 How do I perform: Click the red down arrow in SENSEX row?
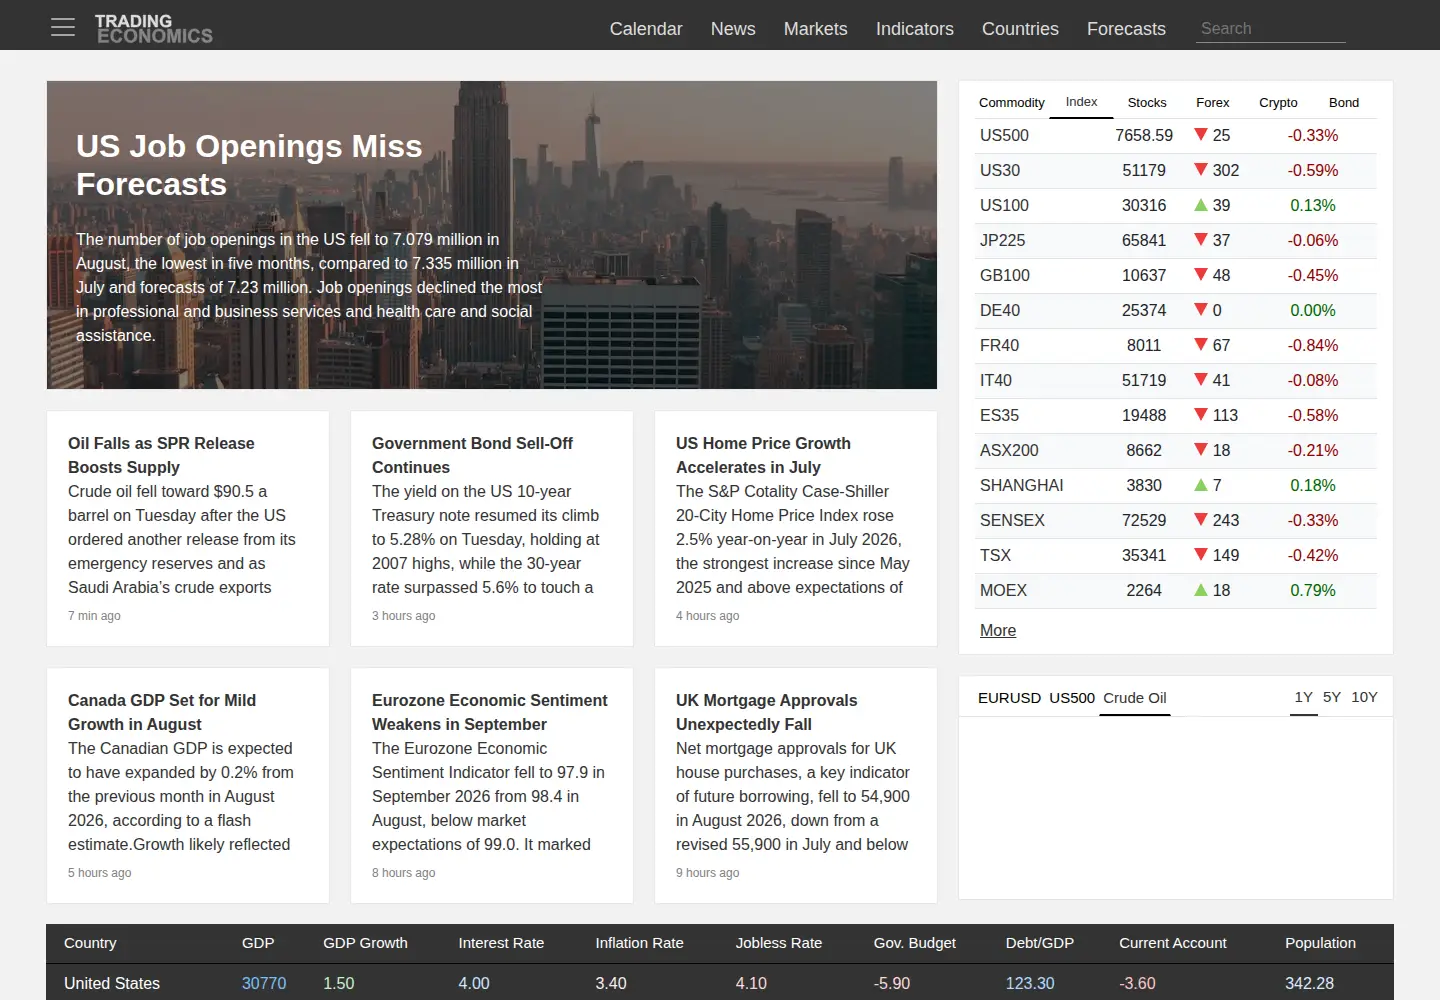[x=1201, y=519]
